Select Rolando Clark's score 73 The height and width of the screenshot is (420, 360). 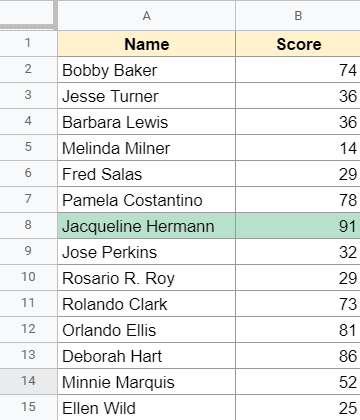[298, 304]
